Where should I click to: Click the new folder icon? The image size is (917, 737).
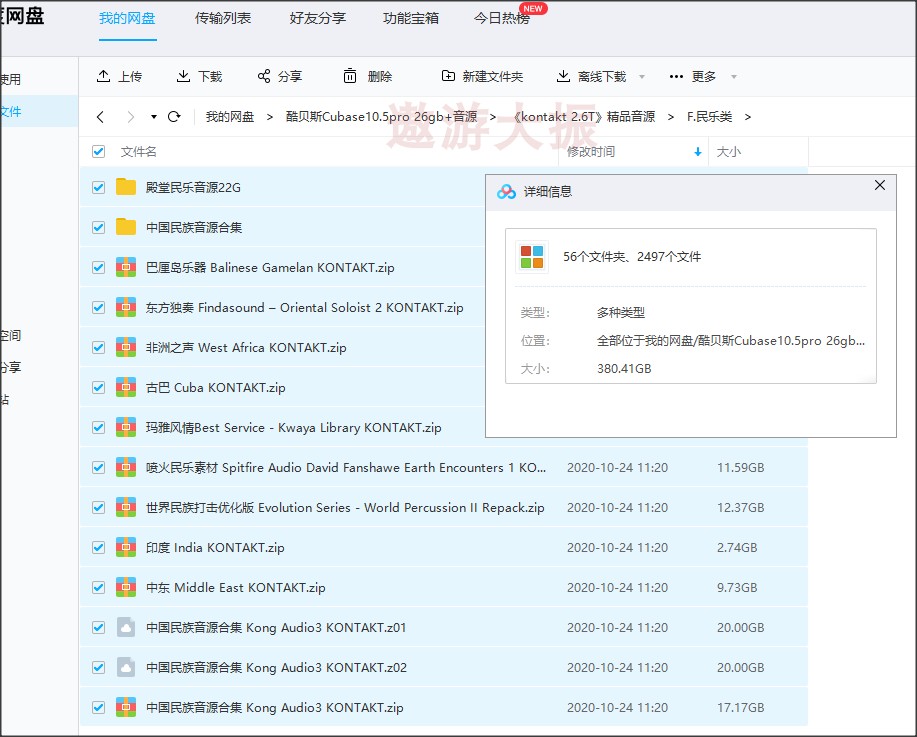click(448, 77)
